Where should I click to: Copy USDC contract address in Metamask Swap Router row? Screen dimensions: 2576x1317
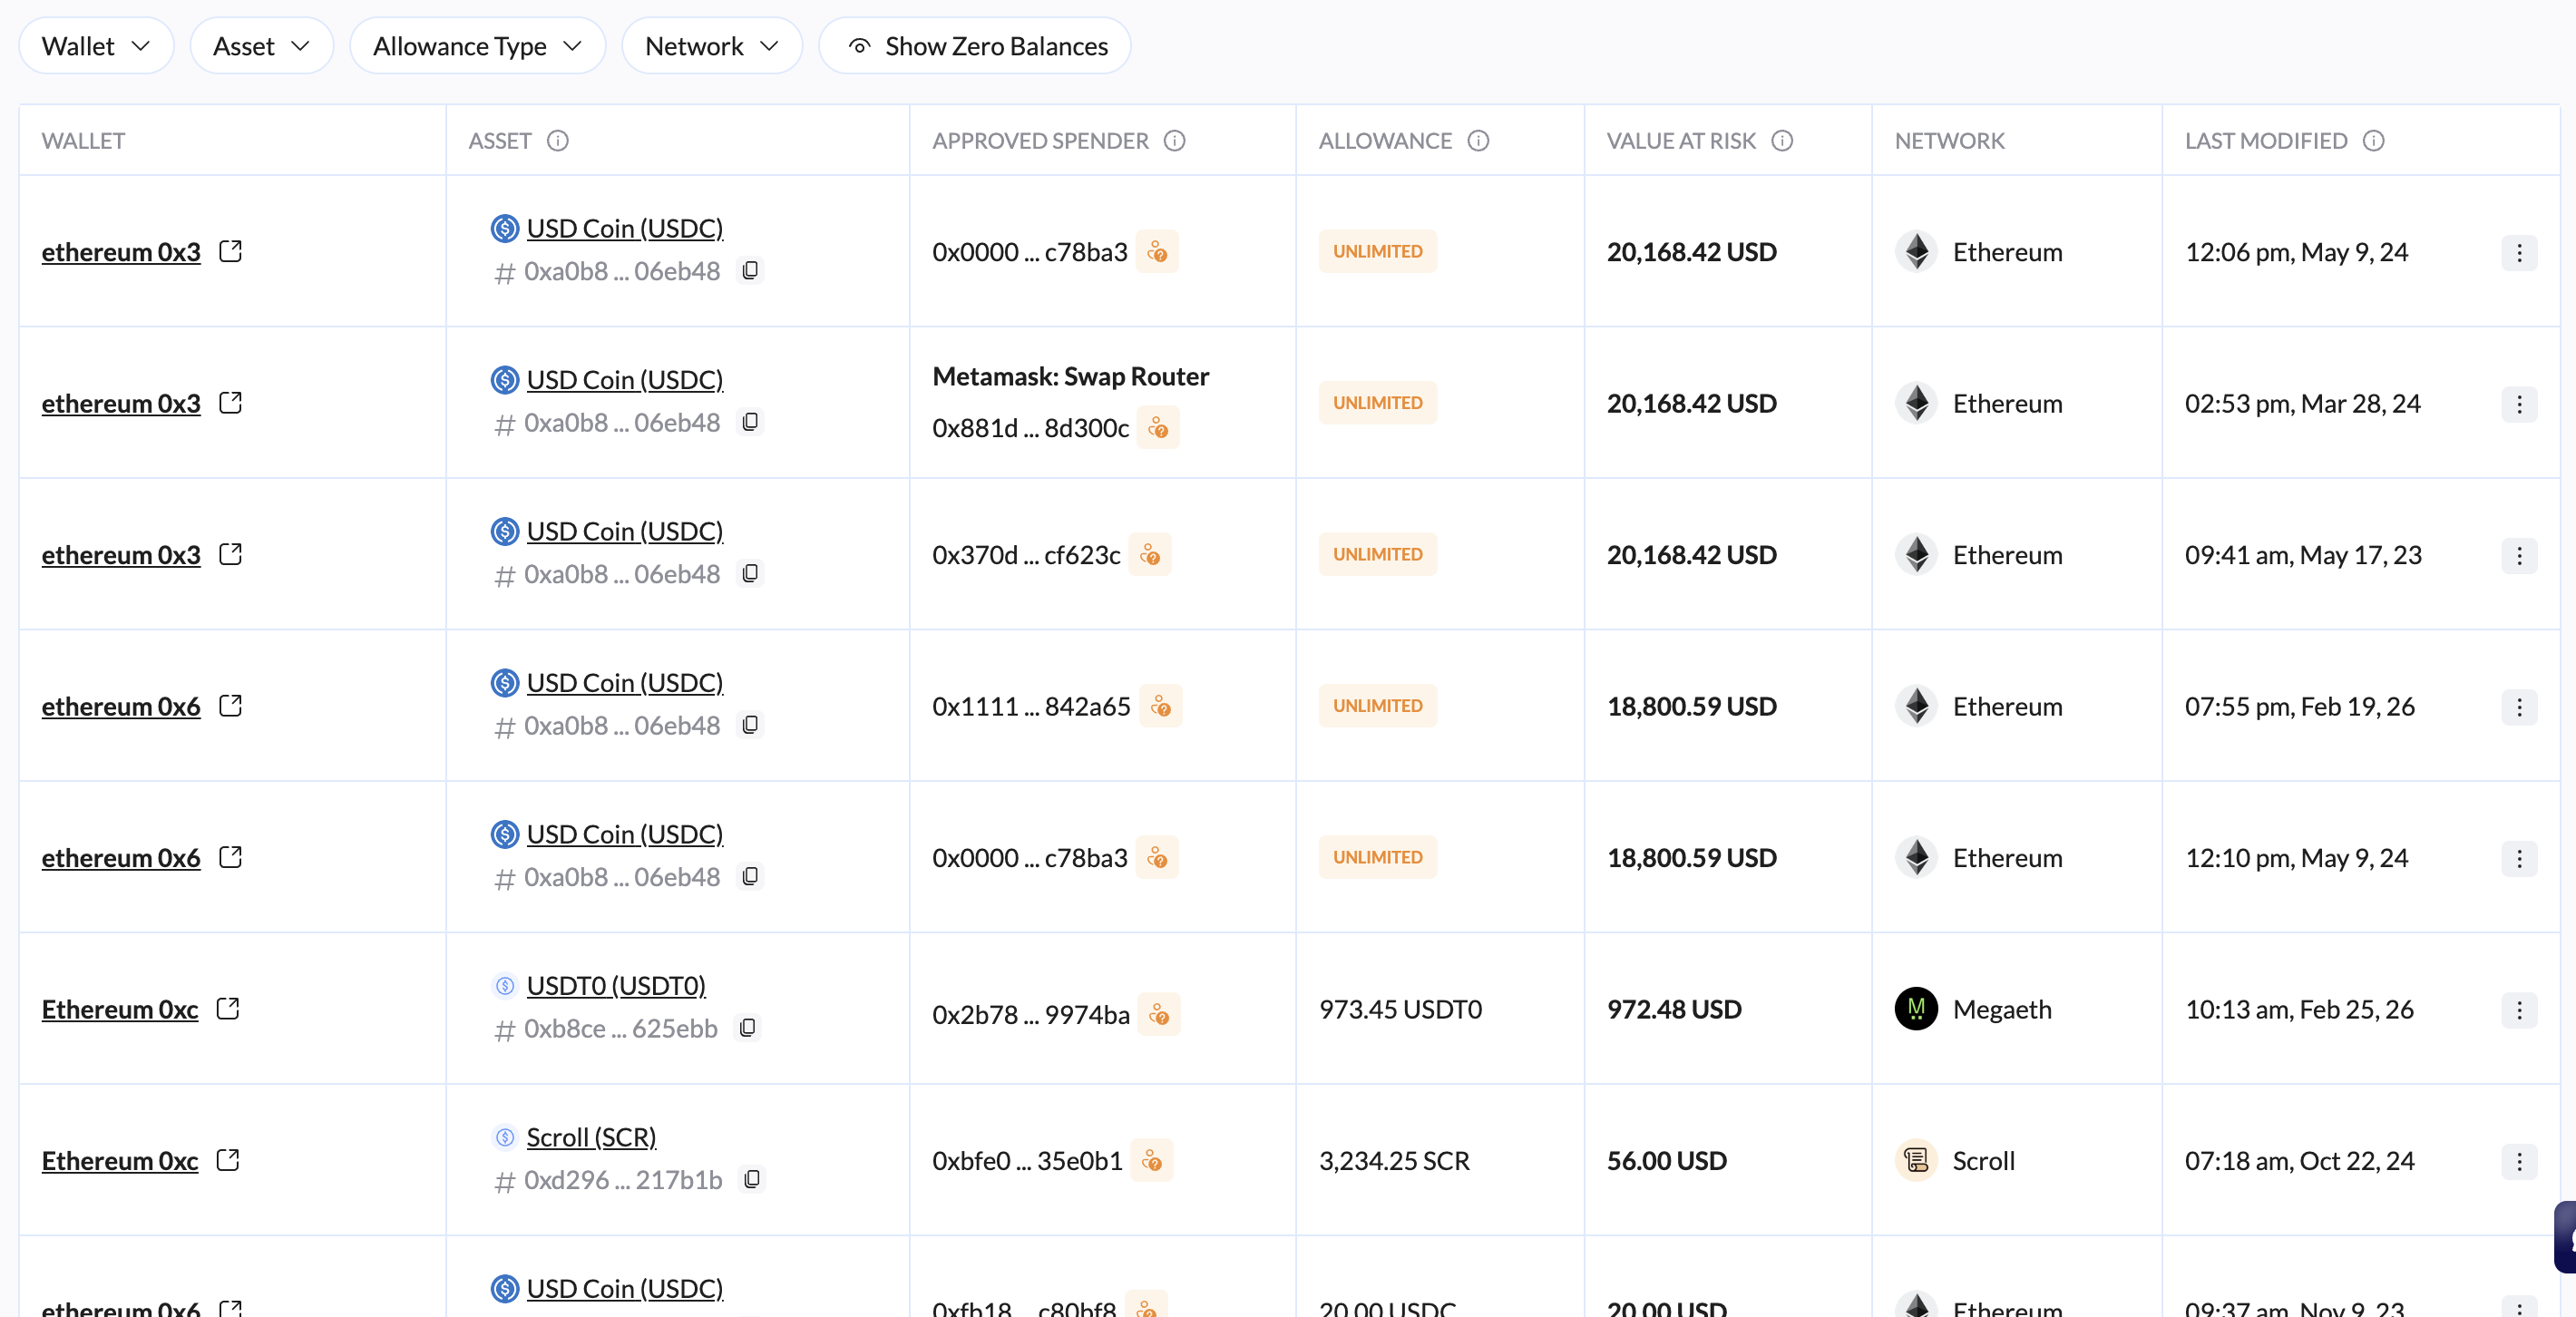750,422
